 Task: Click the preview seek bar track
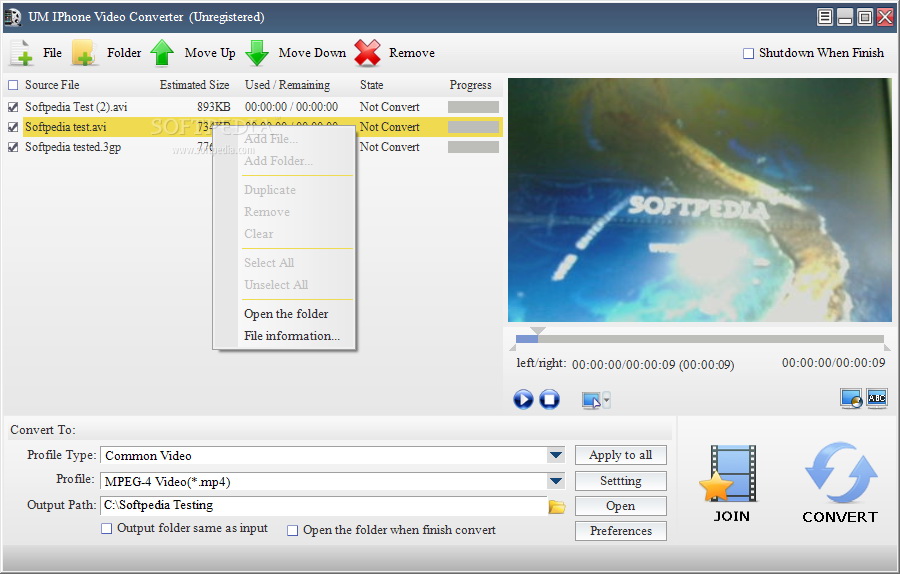[700, 339]
